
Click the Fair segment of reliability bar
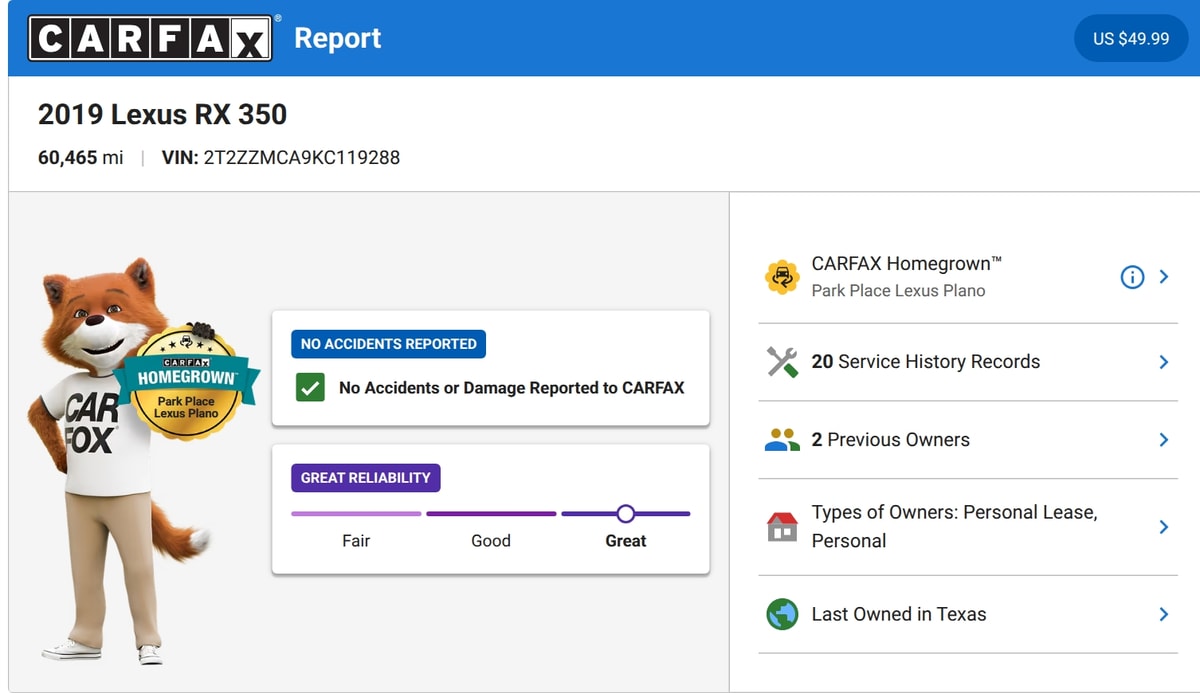coord(356,514)
